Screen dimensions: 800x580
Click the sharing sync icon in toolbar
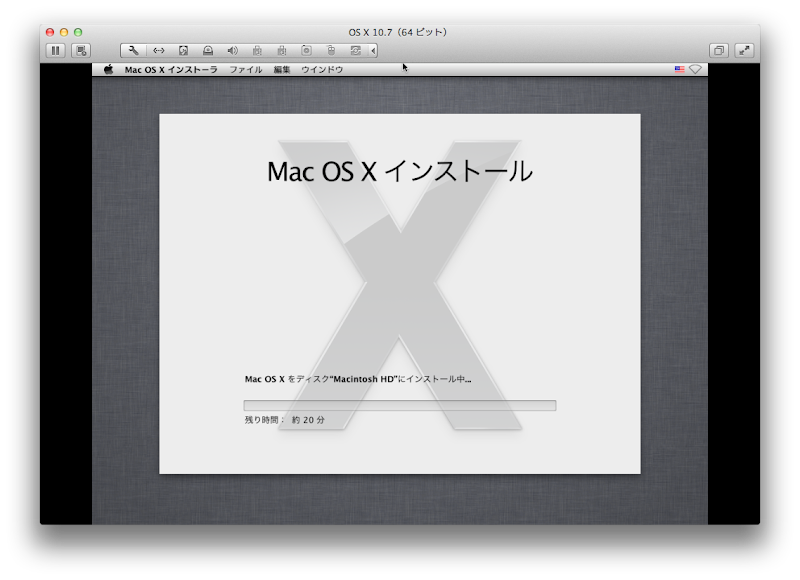click(356, 51)
